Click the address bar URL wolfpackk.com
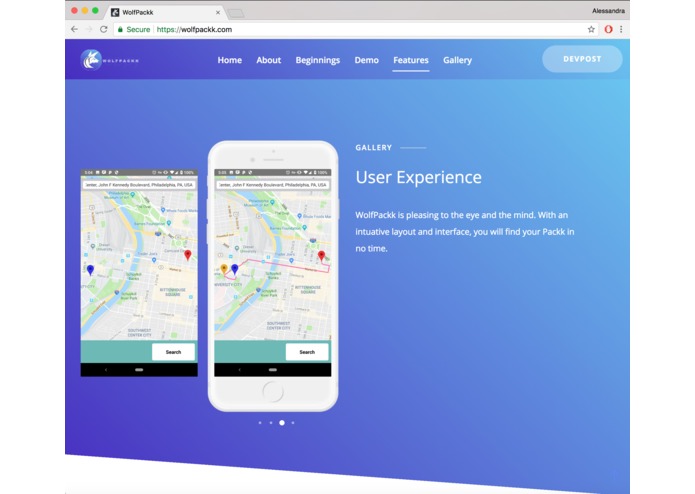Screen dimensions: 695x494 194,29
